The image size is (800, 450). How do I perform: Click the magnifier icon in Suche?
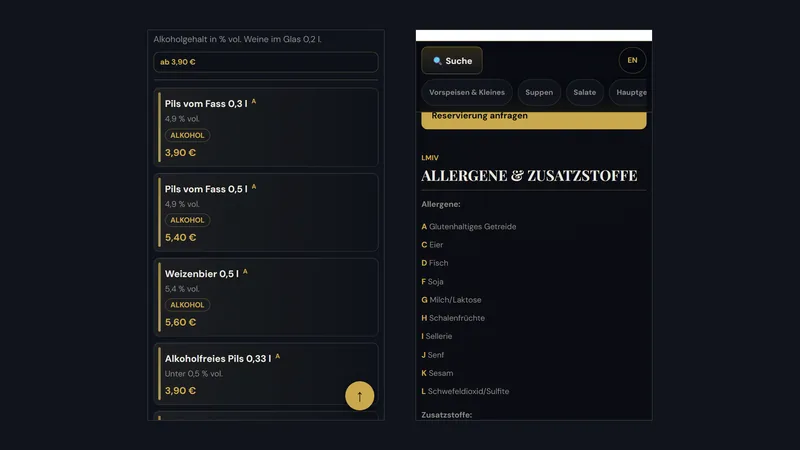[x=437, y=61]
